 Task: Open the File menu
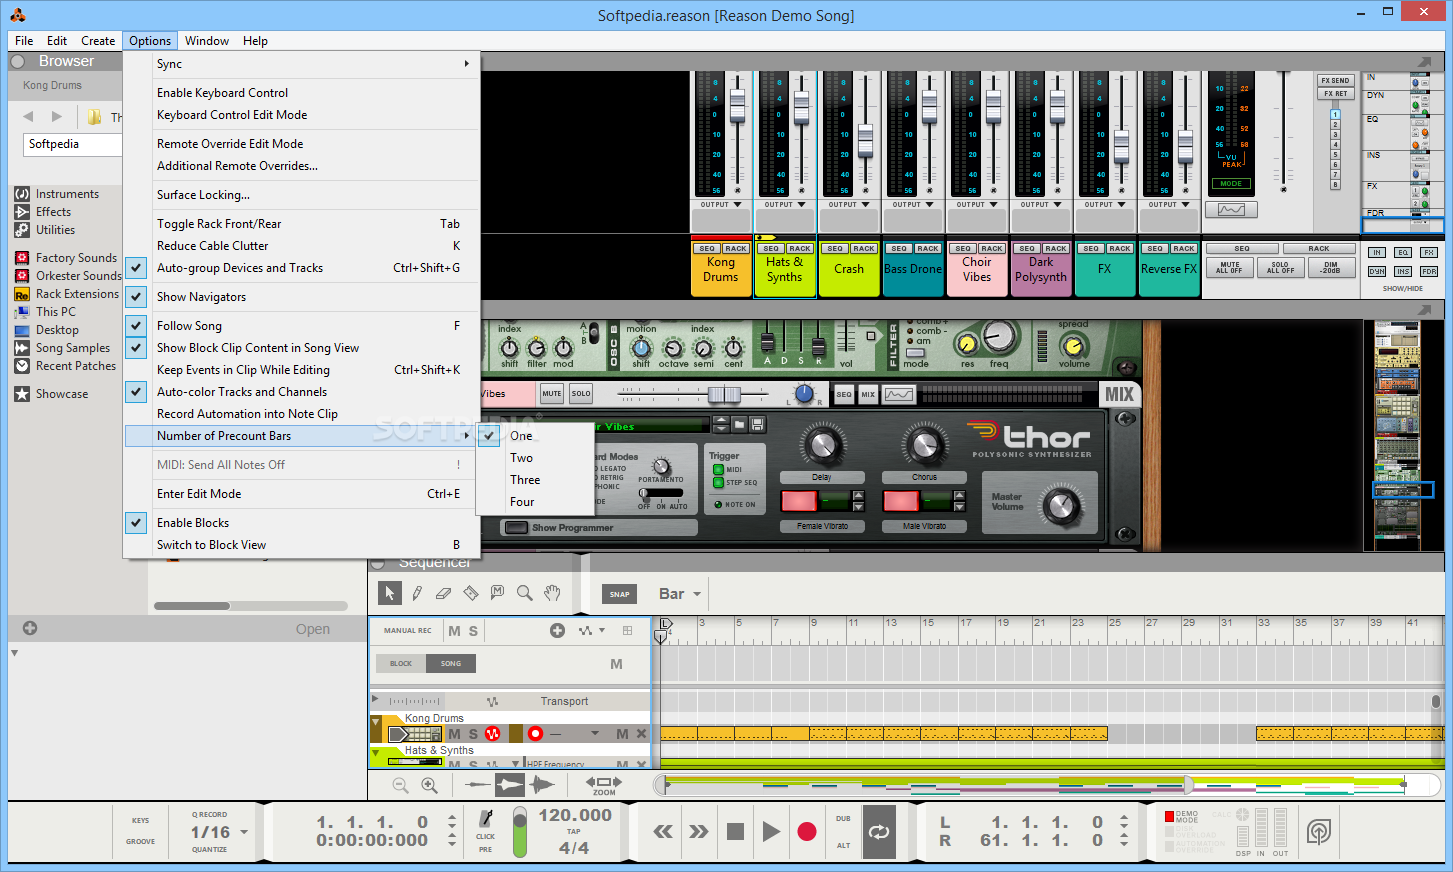click(24, 41)
